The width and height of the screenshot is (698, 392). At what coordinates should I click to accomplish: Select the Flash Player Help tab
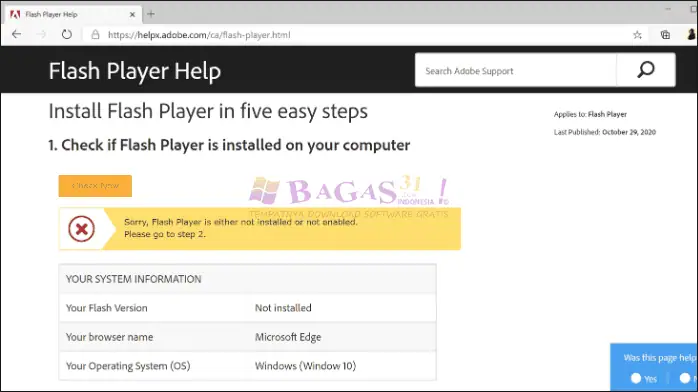click(73, 14)
